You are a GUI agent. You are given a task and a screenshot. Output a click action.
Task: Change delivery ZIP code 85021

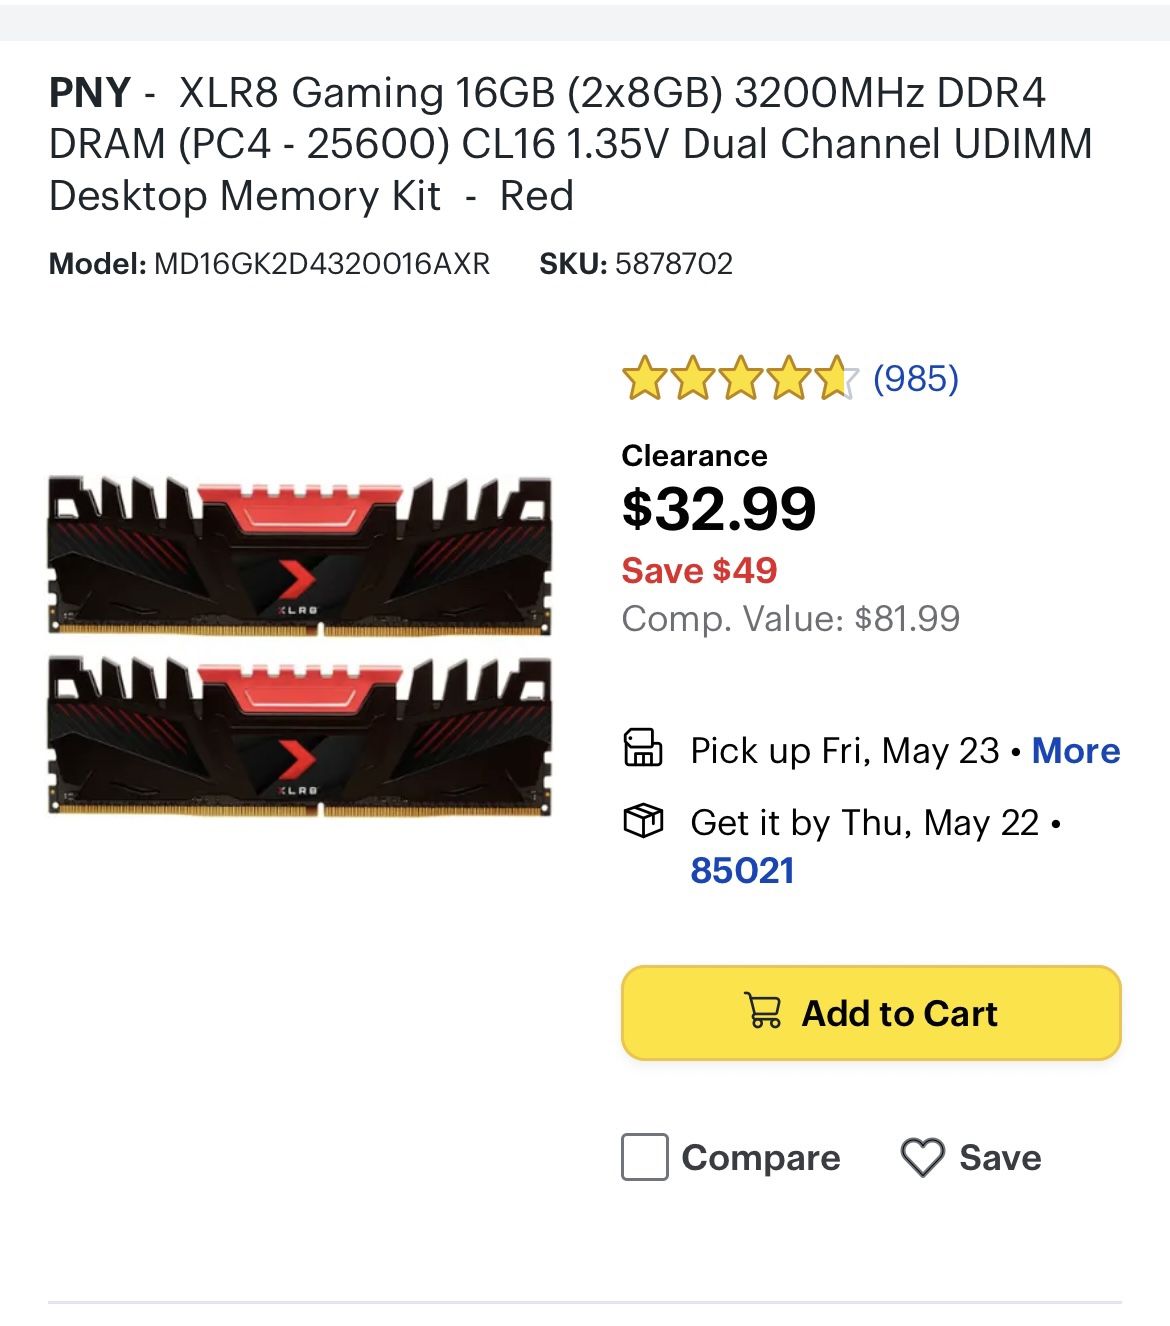pos(742,870)
